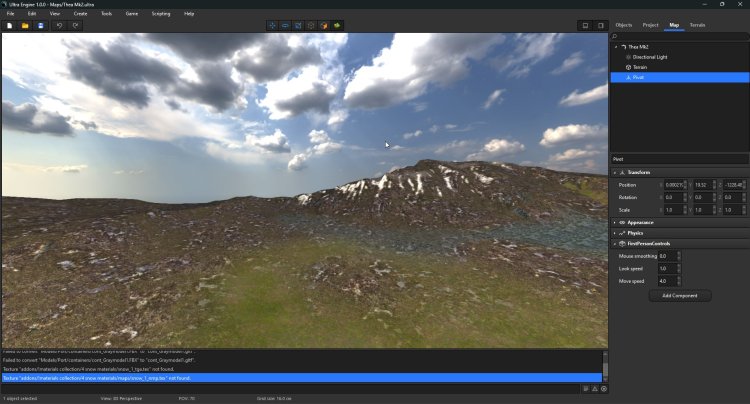The height and width of the screenshot is (404, 750).
Task: Save the map with the disk icon
Action: pyautogui.click(x=40, y=25)
